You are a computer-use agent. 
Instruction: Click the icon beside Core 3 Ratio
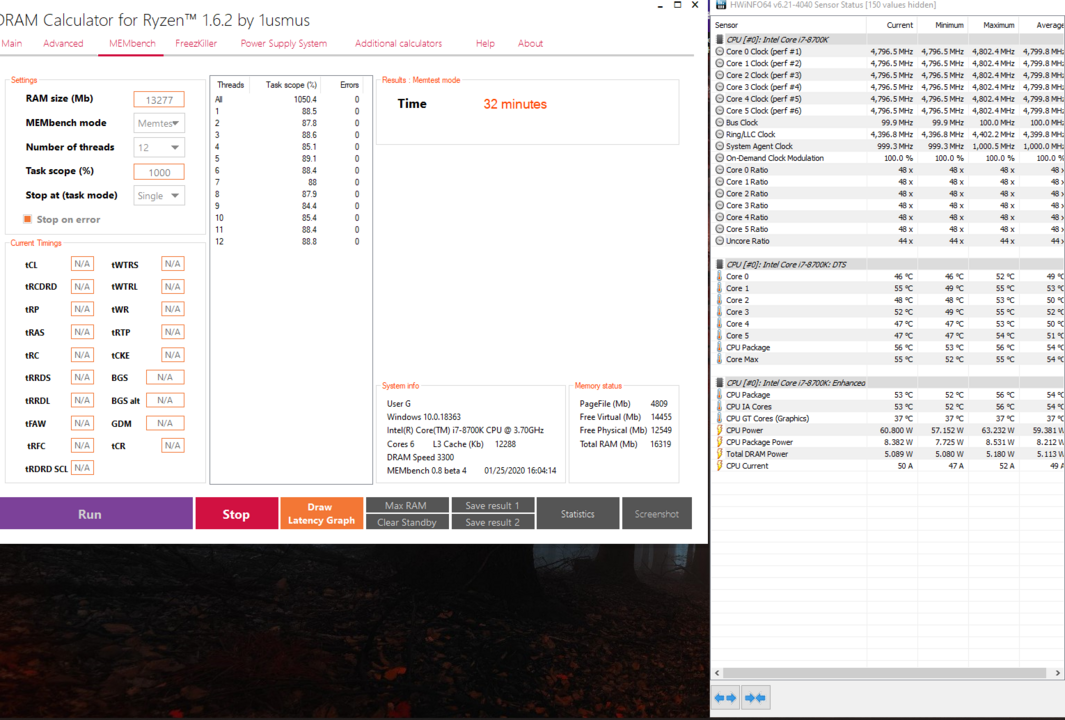tap(720, 206)
